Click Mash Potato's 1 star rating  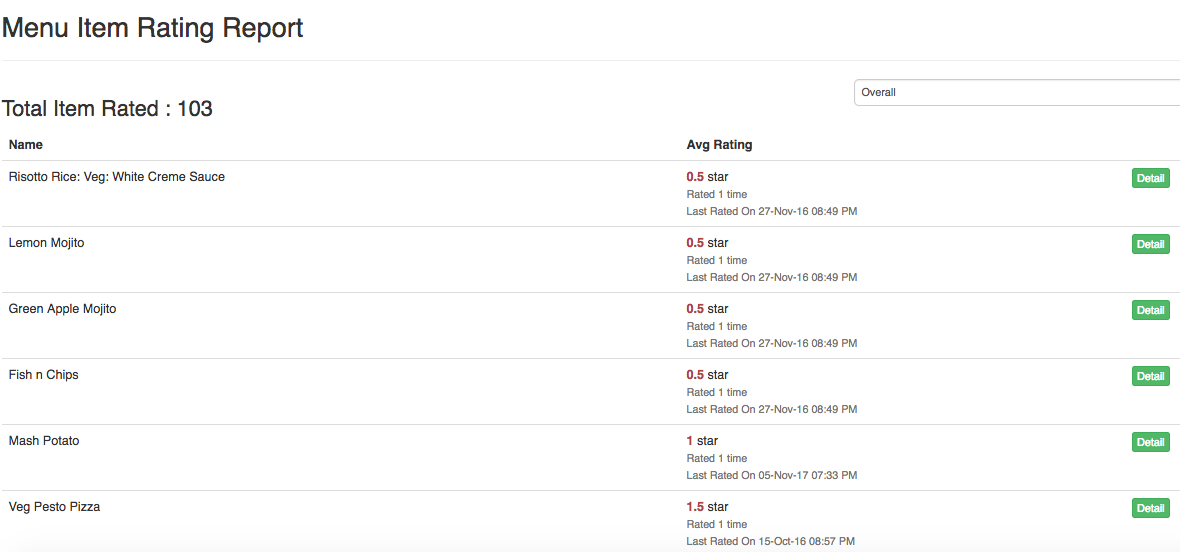click(x=702, y=441)
